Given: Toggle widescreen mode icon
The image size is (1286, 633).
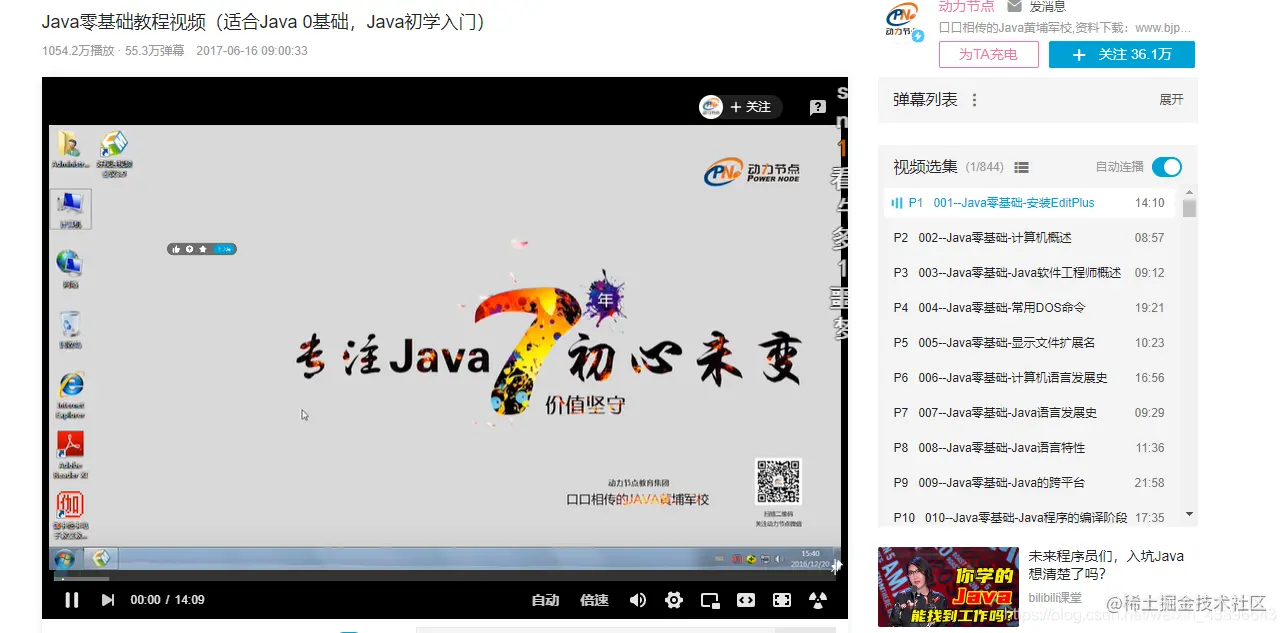Looking at the screenshot, I should pos(746,600).
